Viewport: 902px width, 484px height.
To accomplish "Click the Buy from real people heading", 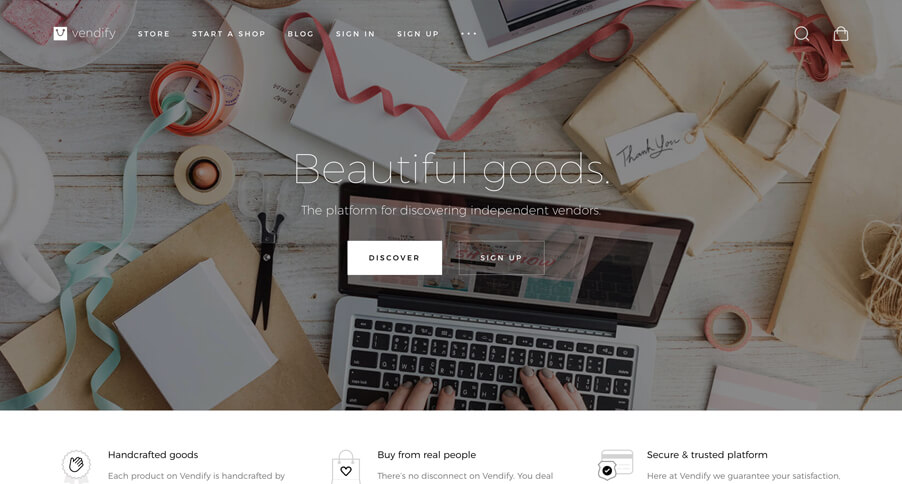I will pos(426,455).
